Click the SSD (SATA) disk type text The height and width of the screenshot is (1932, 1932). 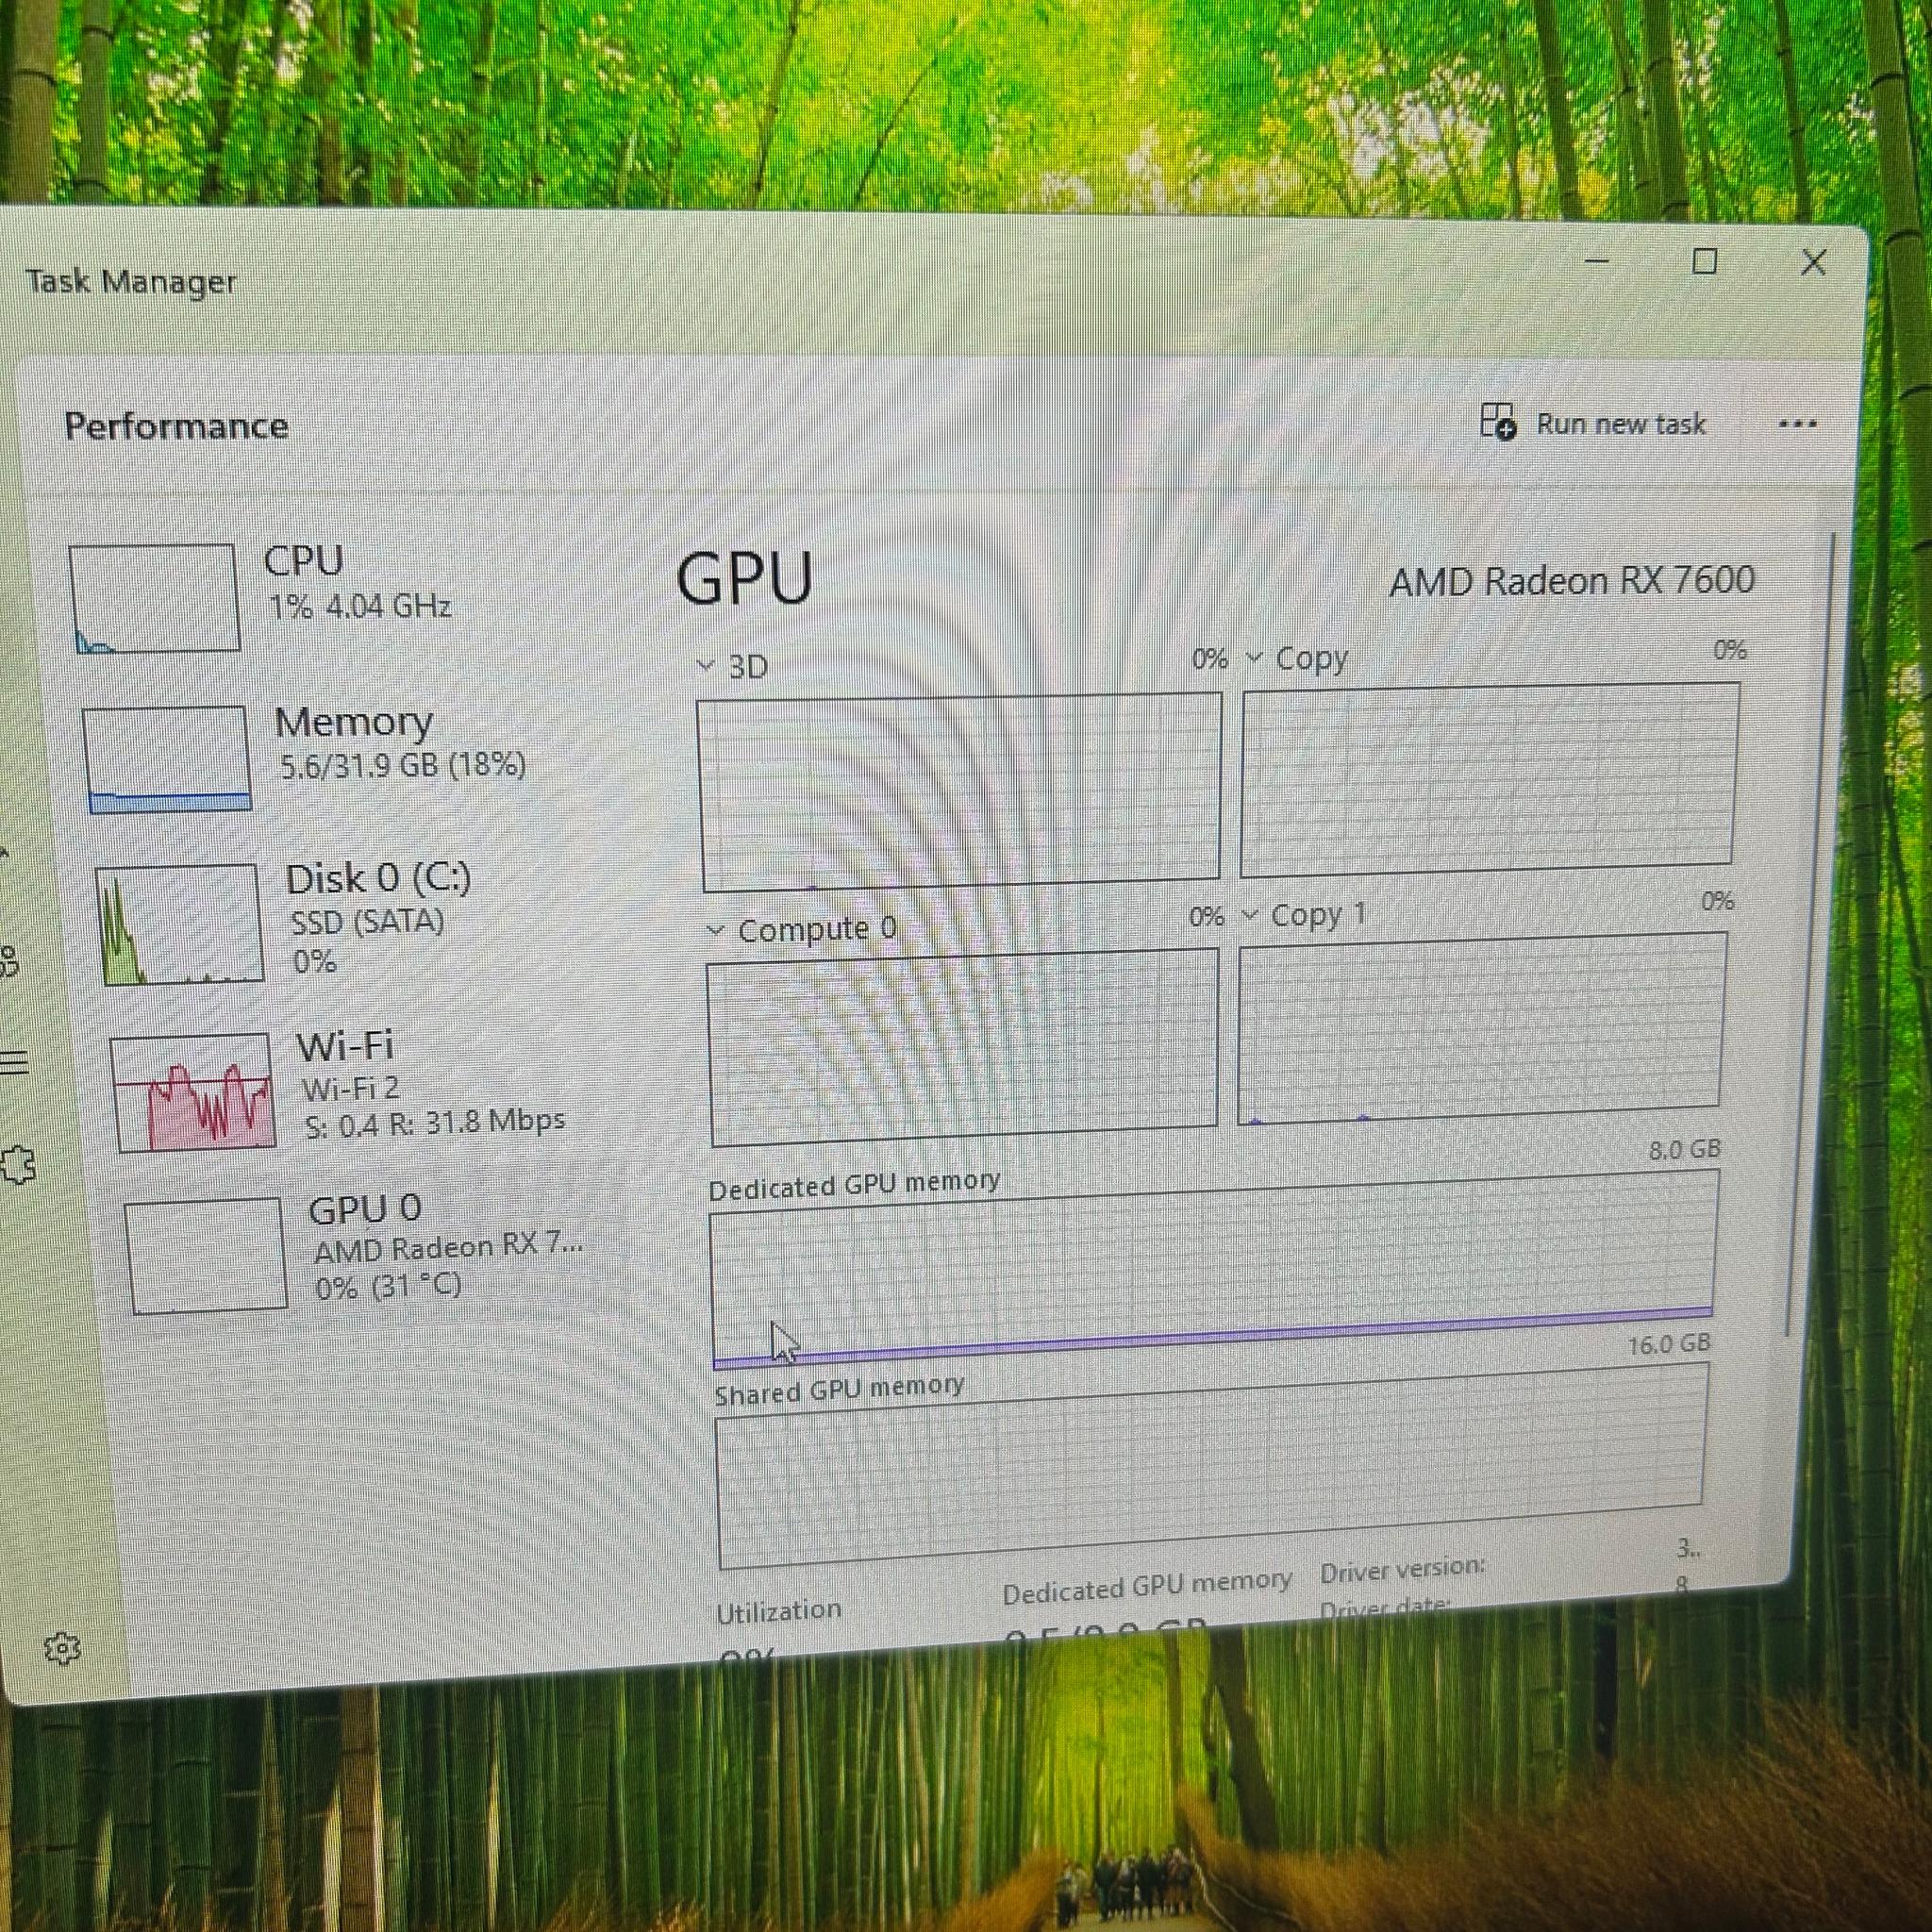click(x=367, y=921)
